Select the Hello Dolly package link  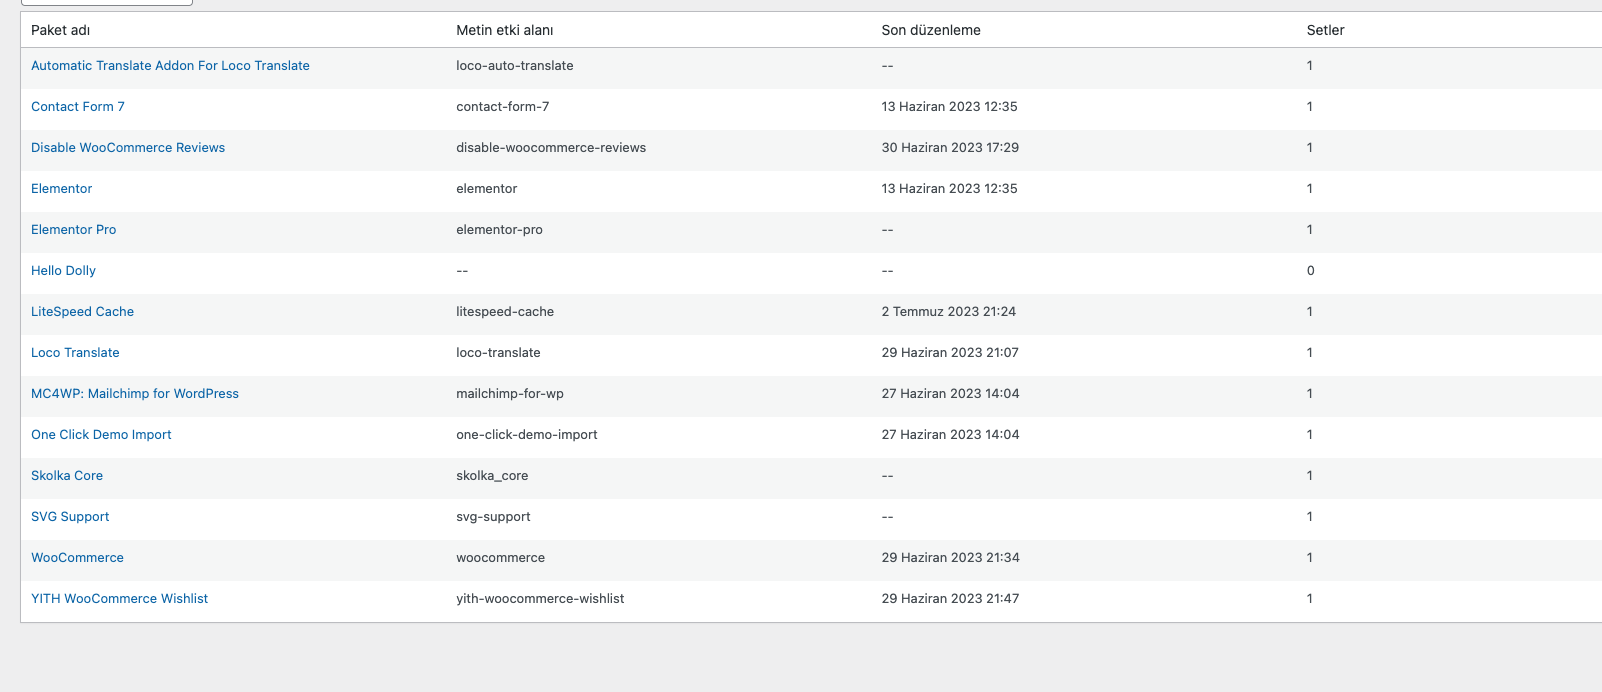click(x=63, y=271)
